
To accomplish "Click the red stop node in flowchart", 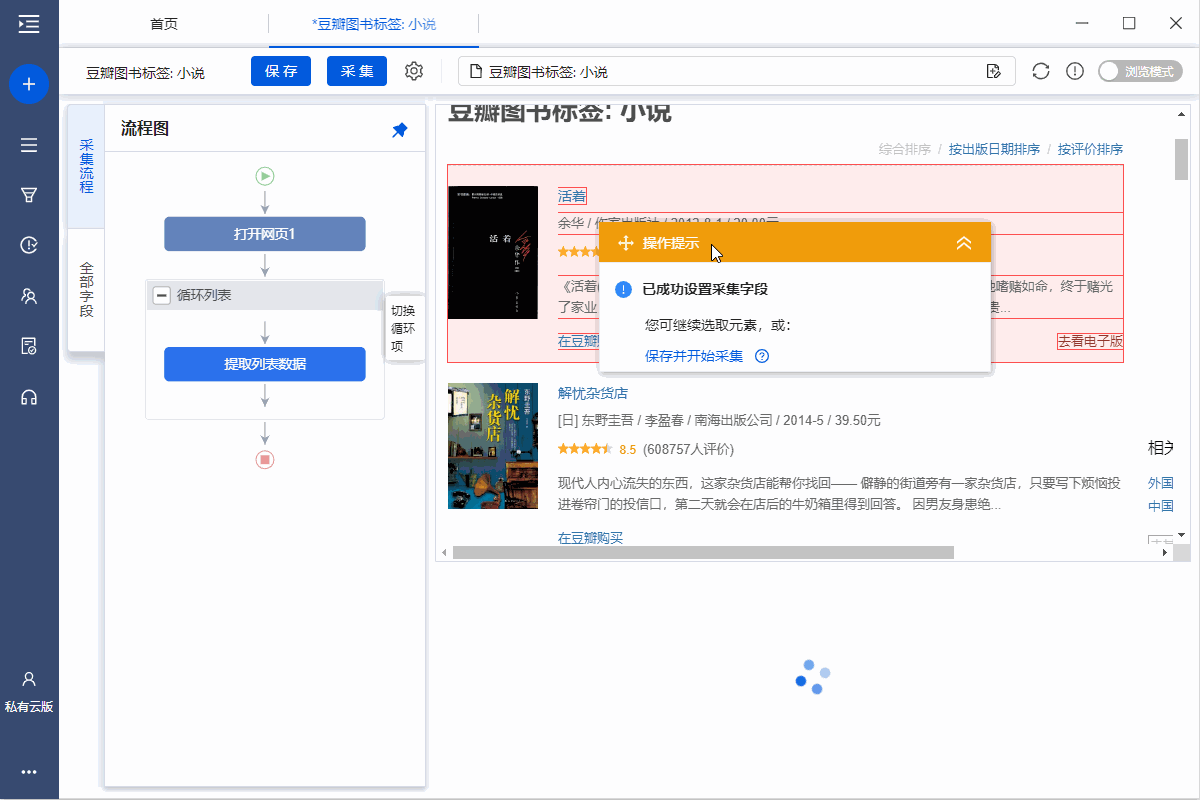I will pos(265,460).
